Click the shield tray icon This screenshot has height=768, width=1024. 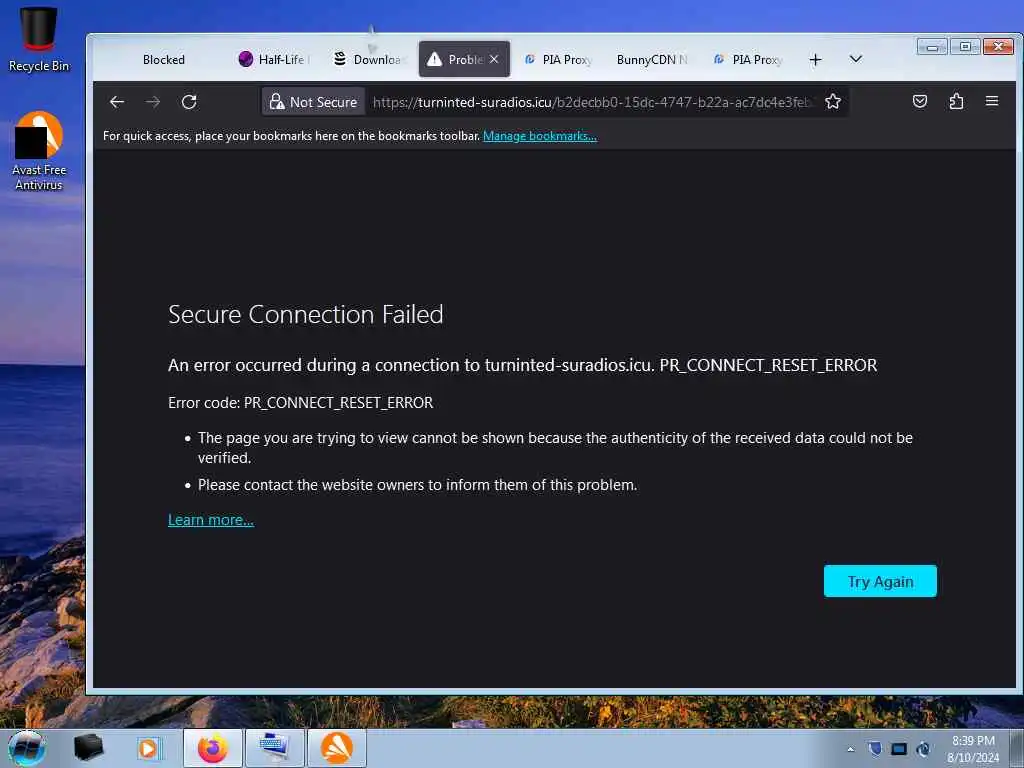click(875, 748)
